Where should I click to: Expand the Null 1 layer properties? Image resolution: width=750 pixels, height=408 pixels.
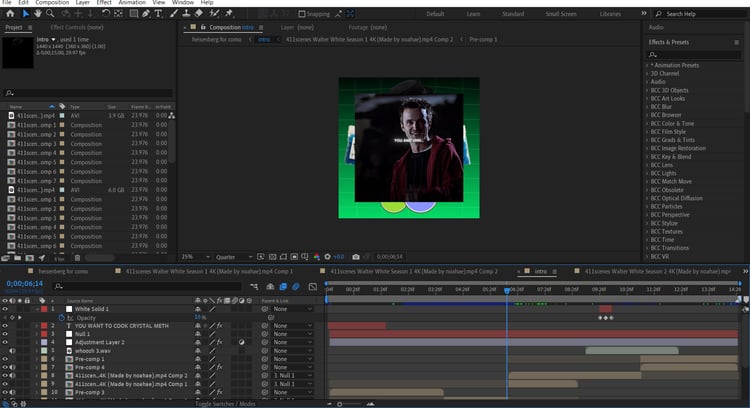[x=37, y=334]
